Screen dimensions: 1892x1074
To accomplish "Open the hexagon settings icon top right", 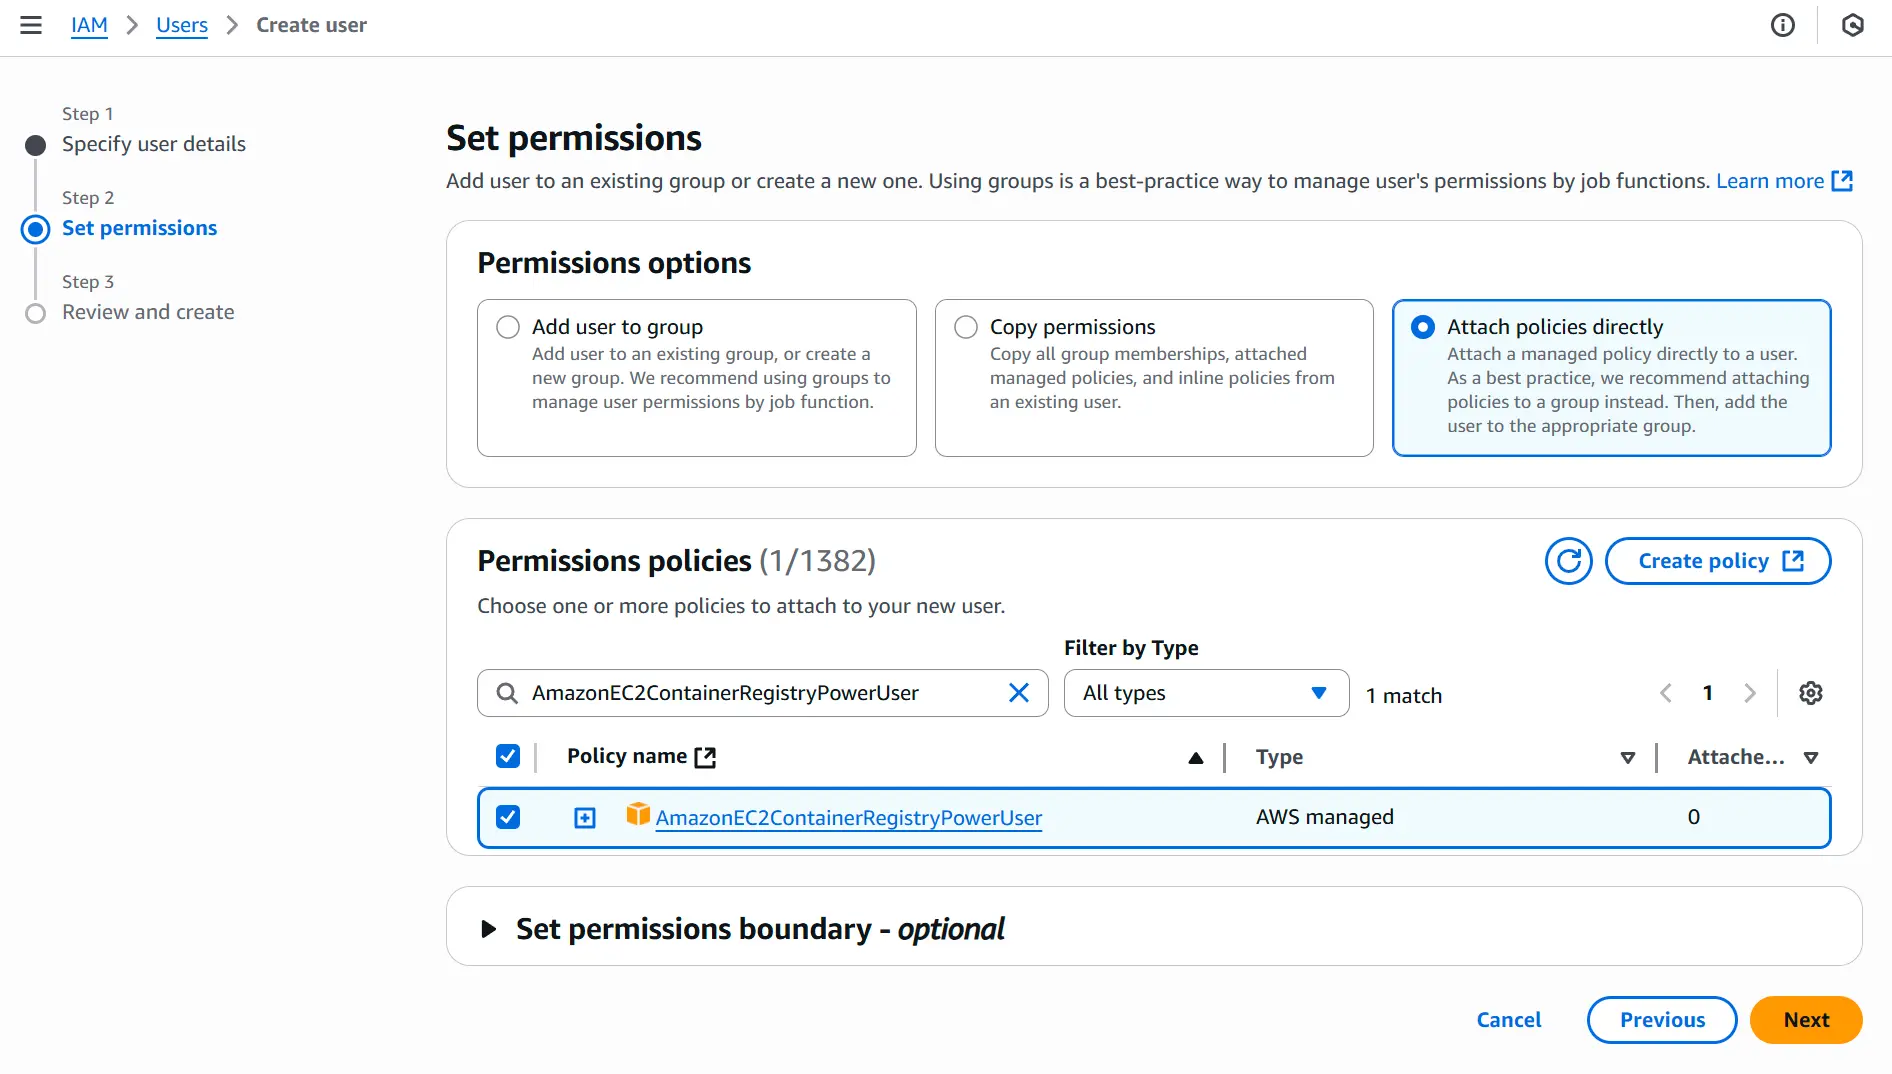I will (x=1852, y=25).
